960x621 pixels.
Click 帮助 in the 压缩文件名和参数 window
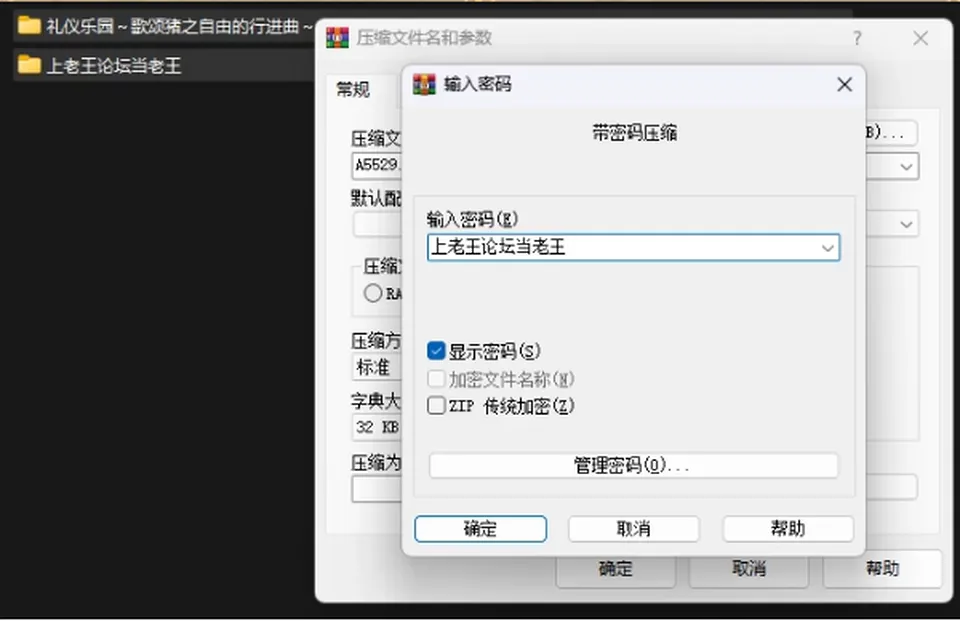882,568
